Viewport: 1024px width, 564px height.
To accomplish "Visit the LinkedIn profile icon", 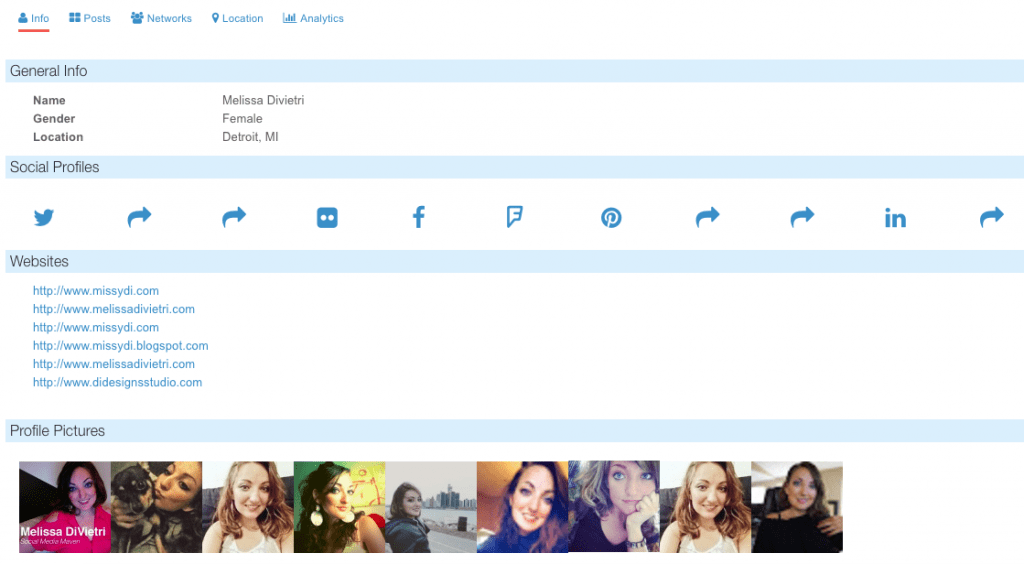I will [895, 217].
